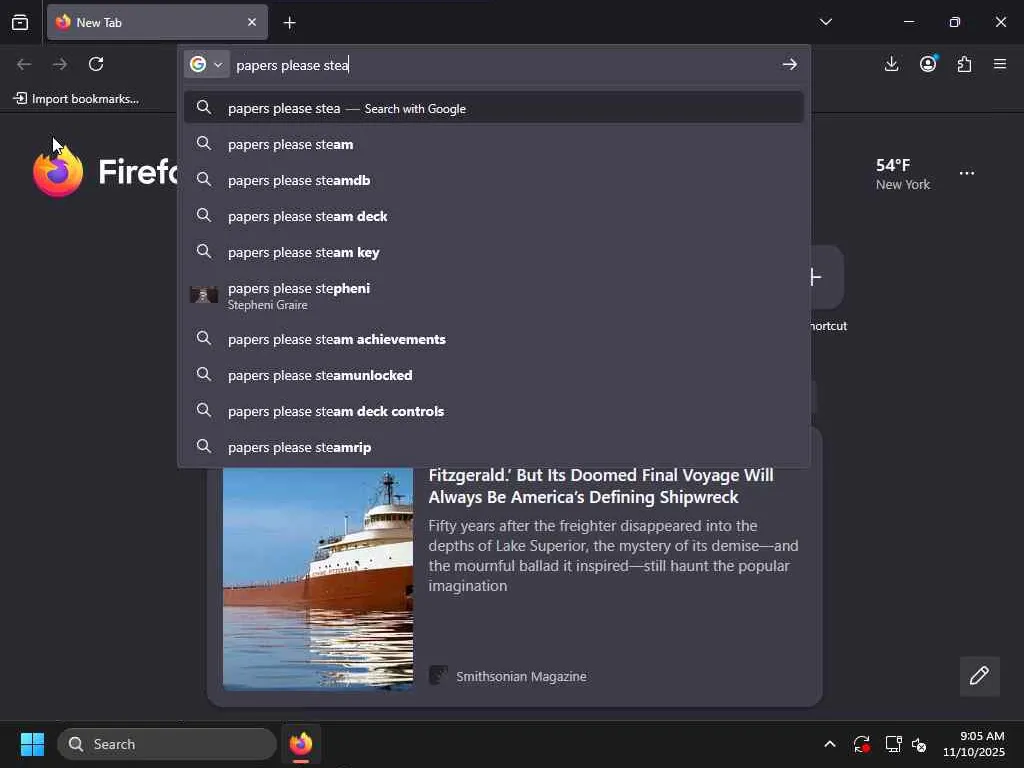This screenshot has width=1024, height=768.
Task: Go back with the back arrow
Action: [x=24, y=64]
